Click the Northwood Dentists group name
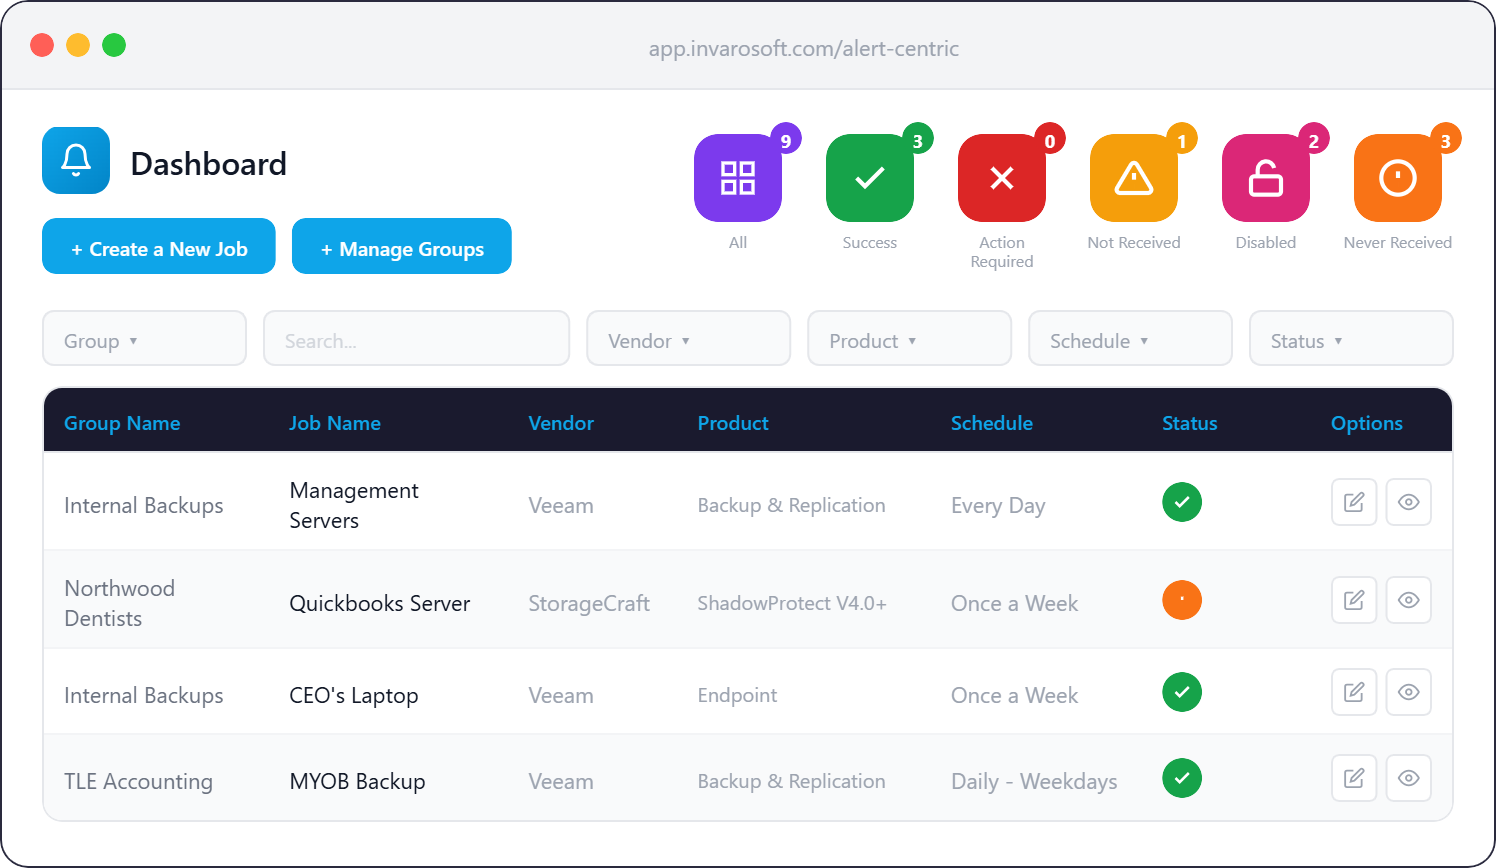Viewport: 1496px width, 868px height. point(120,603)
